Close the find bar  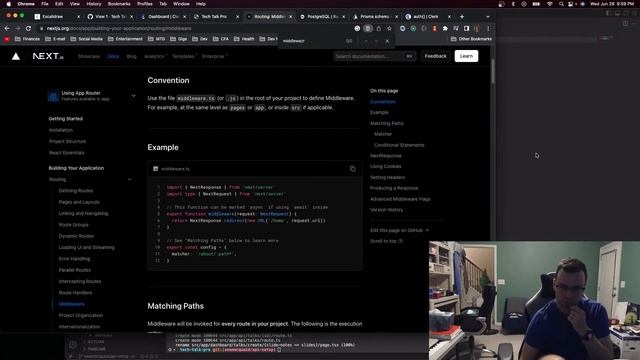click(387, 41)
